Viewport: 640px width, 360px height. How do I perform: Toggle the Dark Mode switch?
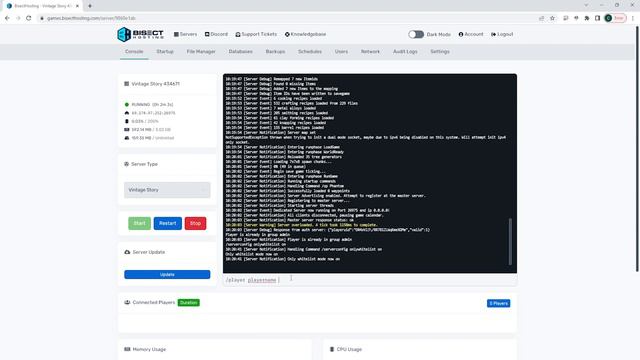(x=416, y=34)
